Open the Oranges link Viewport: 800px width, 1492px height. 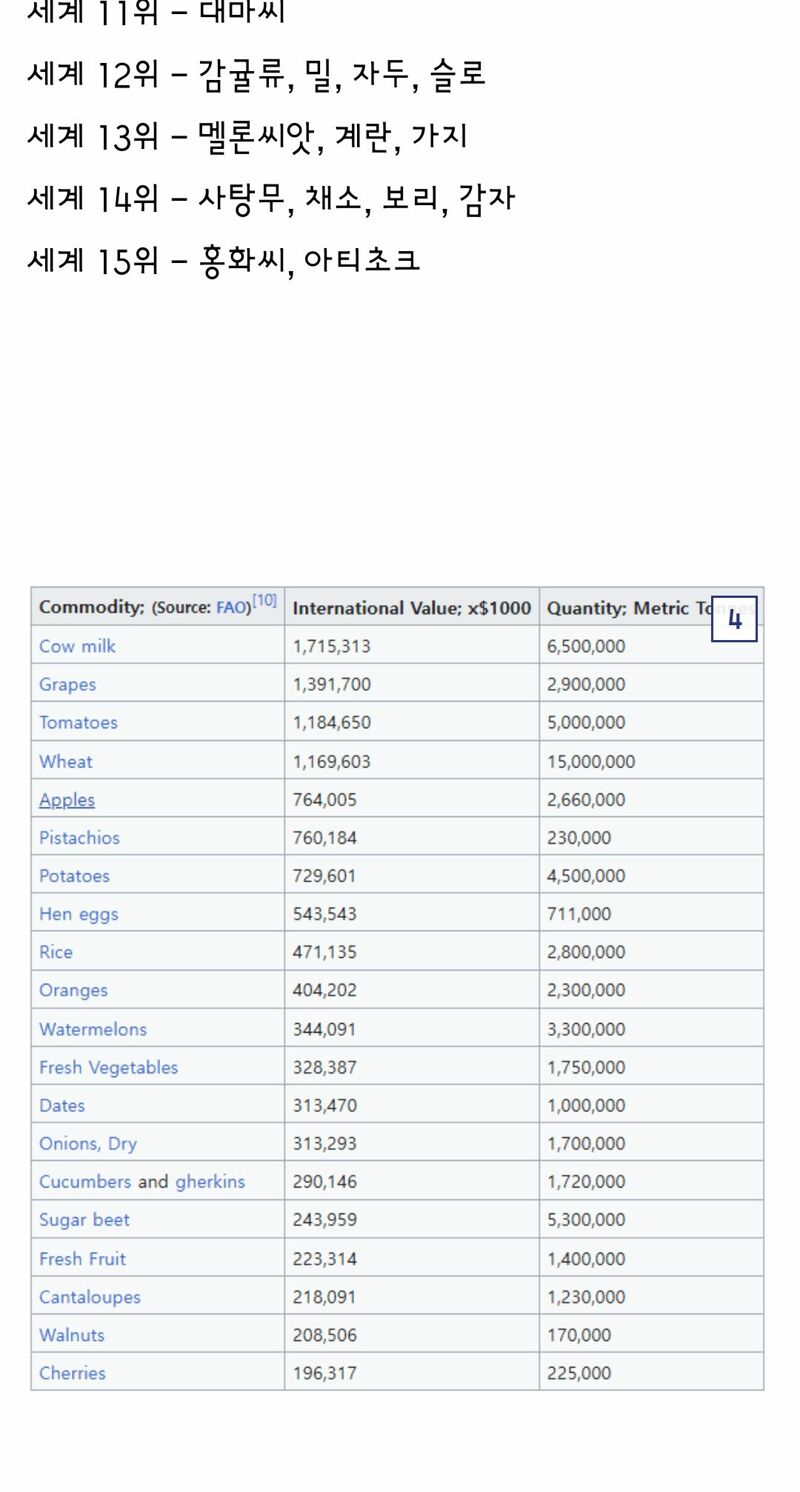(x=73, y=990)
